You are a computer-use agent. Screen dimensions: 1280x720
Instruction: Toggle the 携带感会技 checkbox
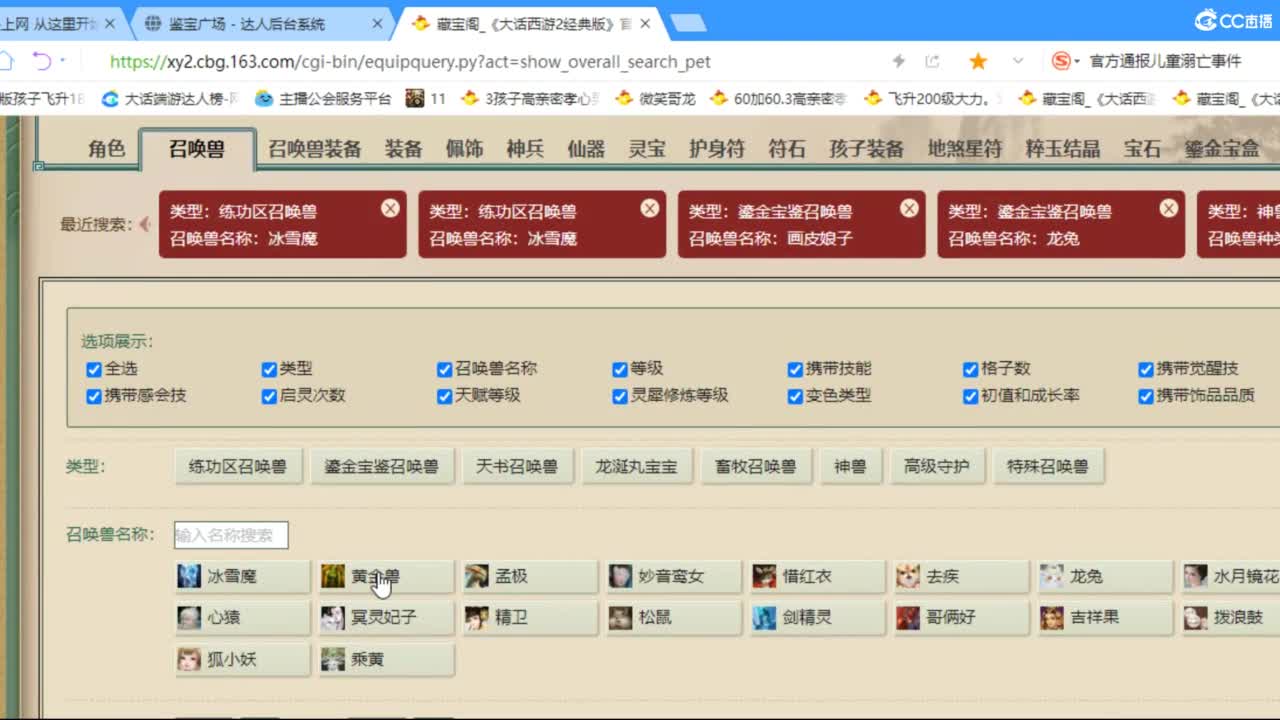pyautogui.click(x=94, y=396)
